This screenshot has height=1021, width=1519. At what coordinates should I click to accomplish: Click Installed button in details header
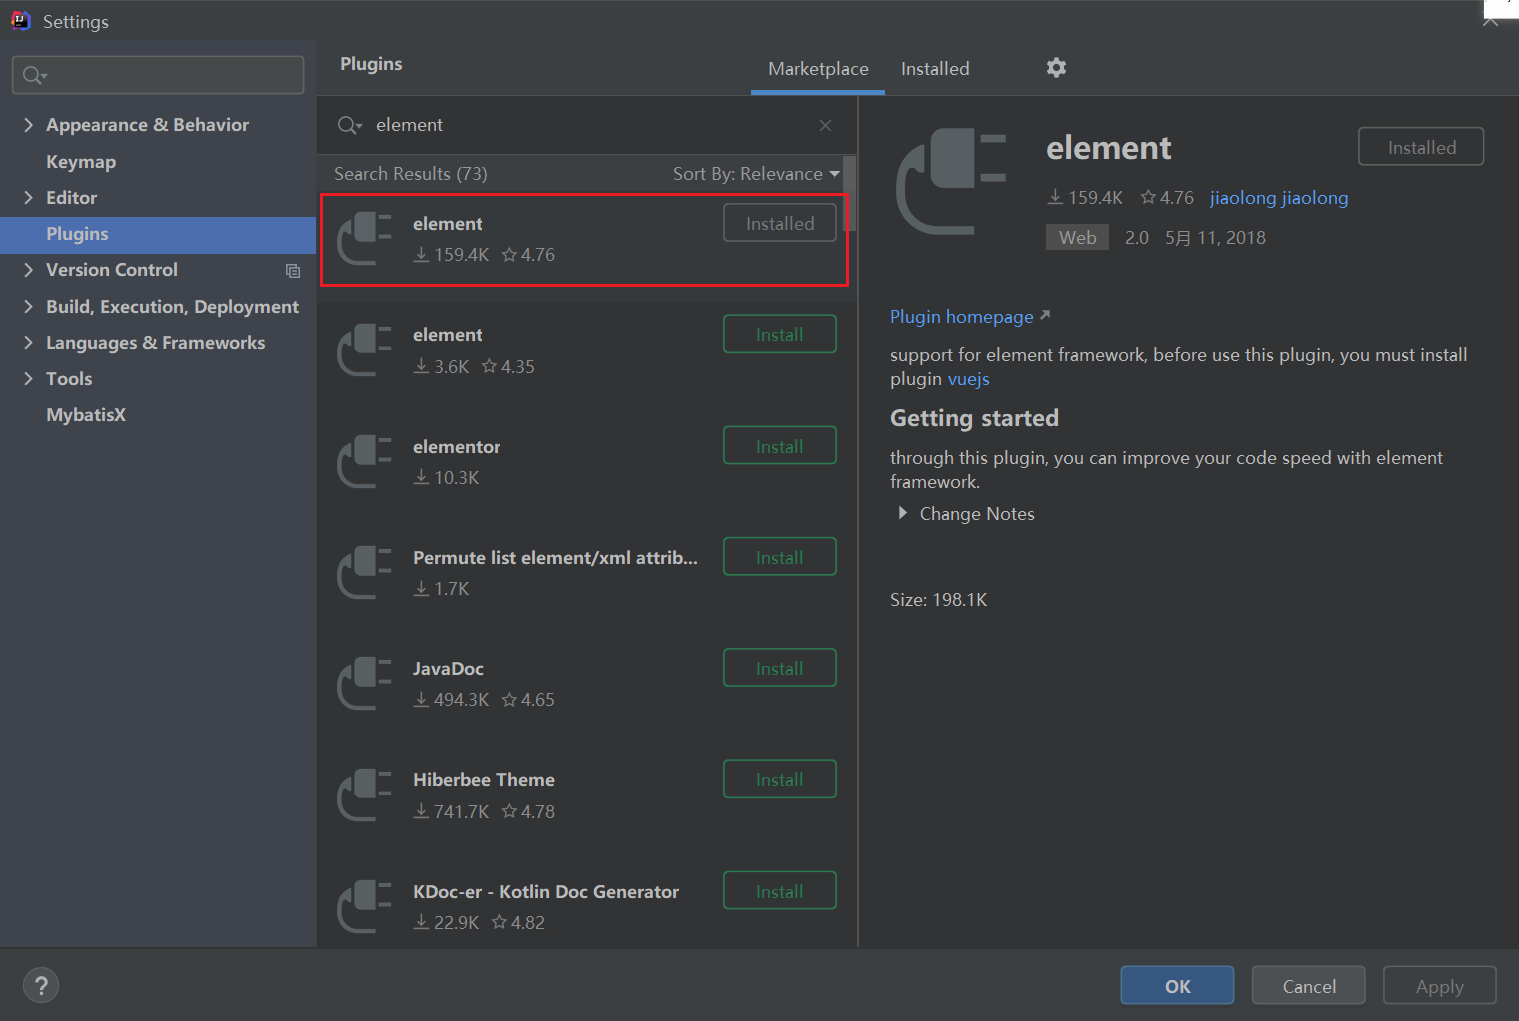tap(1421, 147)
